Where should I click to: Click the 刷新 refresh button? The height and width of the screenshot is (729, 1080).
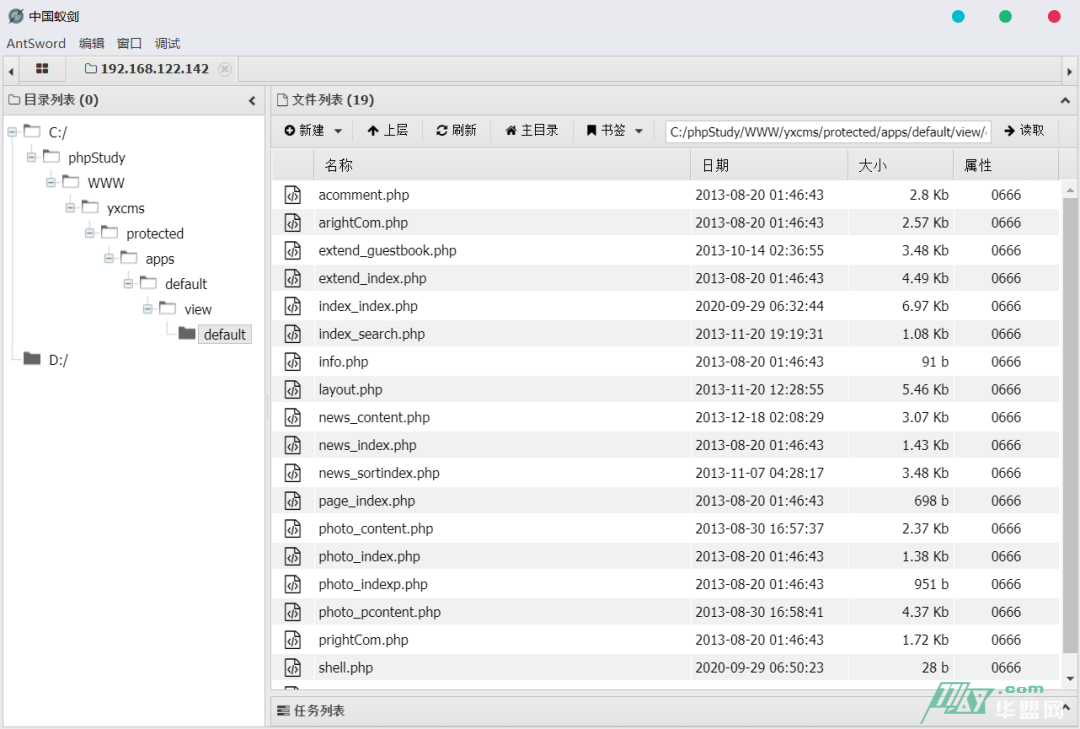pos(456,131)
